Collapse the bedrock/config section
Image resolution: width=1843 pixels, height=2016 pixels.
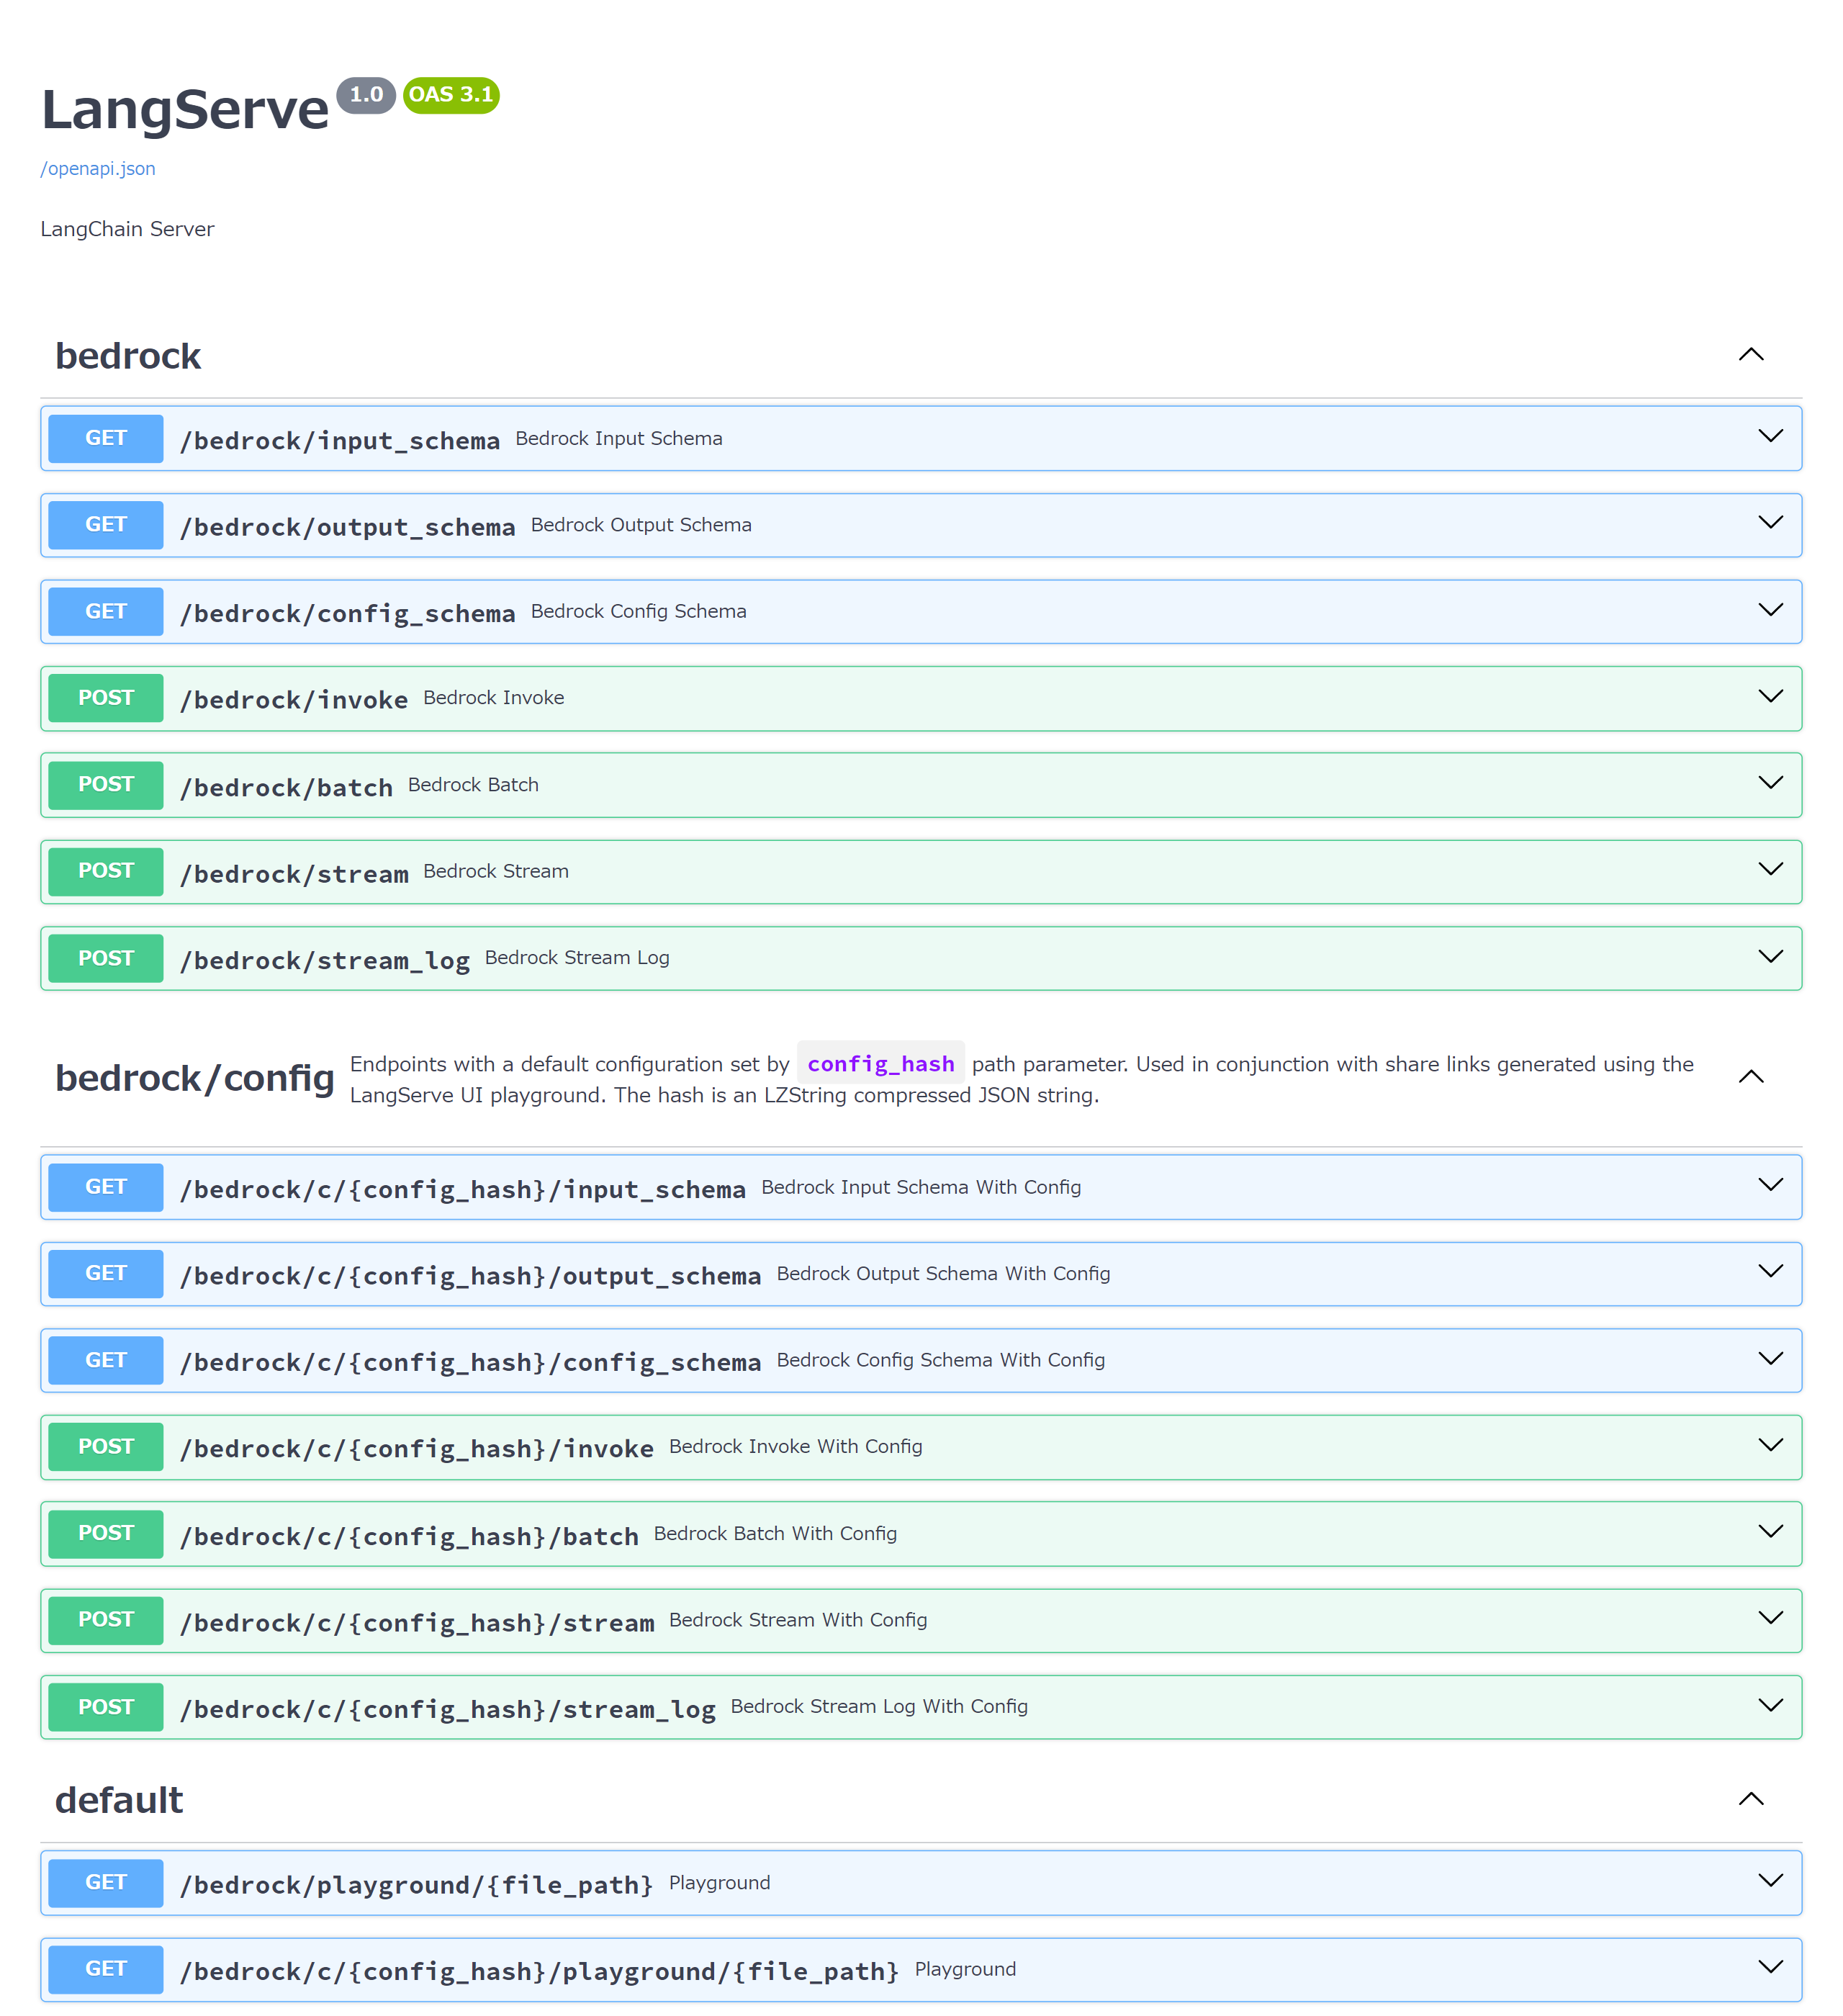(1750, 1077)
